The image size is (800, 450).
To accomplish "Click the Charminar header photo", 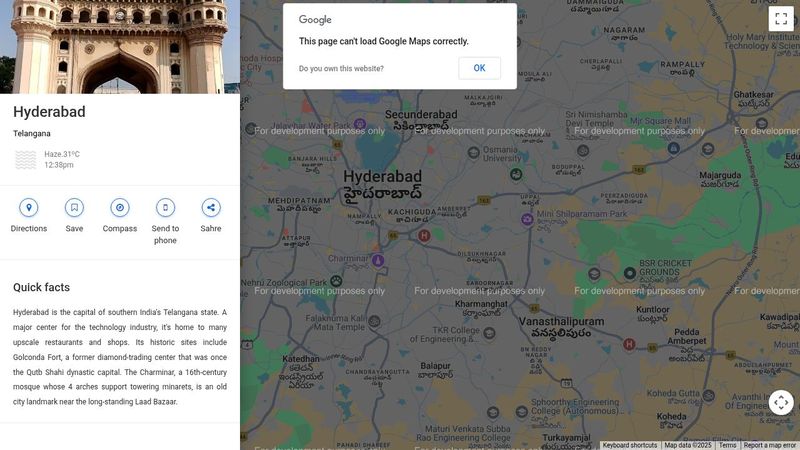I will [x=120, y=46].
